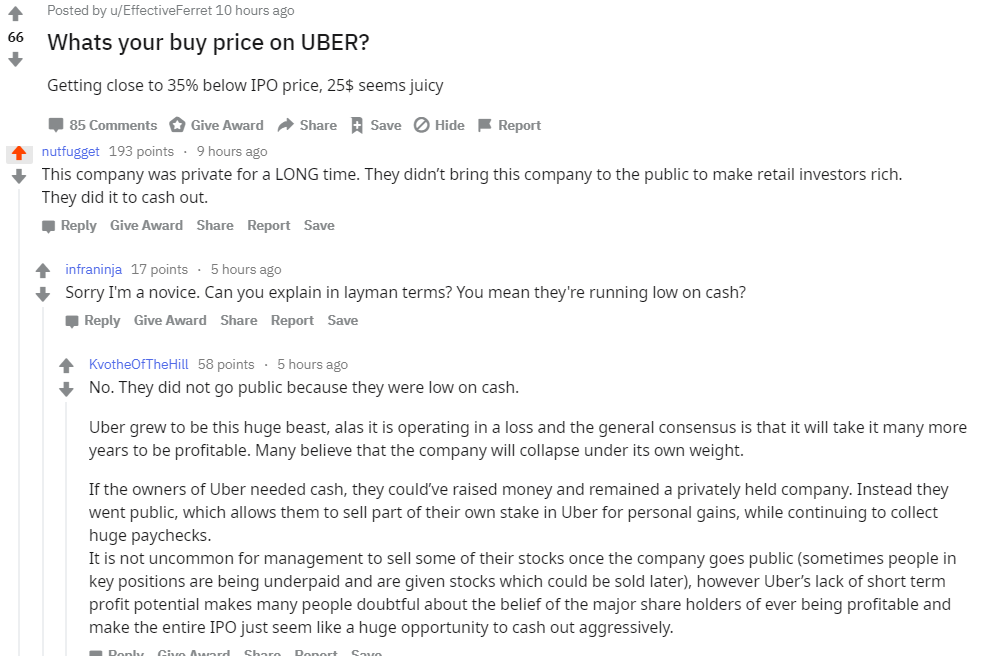The height and width of the screenshot is (656, 989).
Task: Downvote nutfugget's comment
Action: (x=18, y=176)
